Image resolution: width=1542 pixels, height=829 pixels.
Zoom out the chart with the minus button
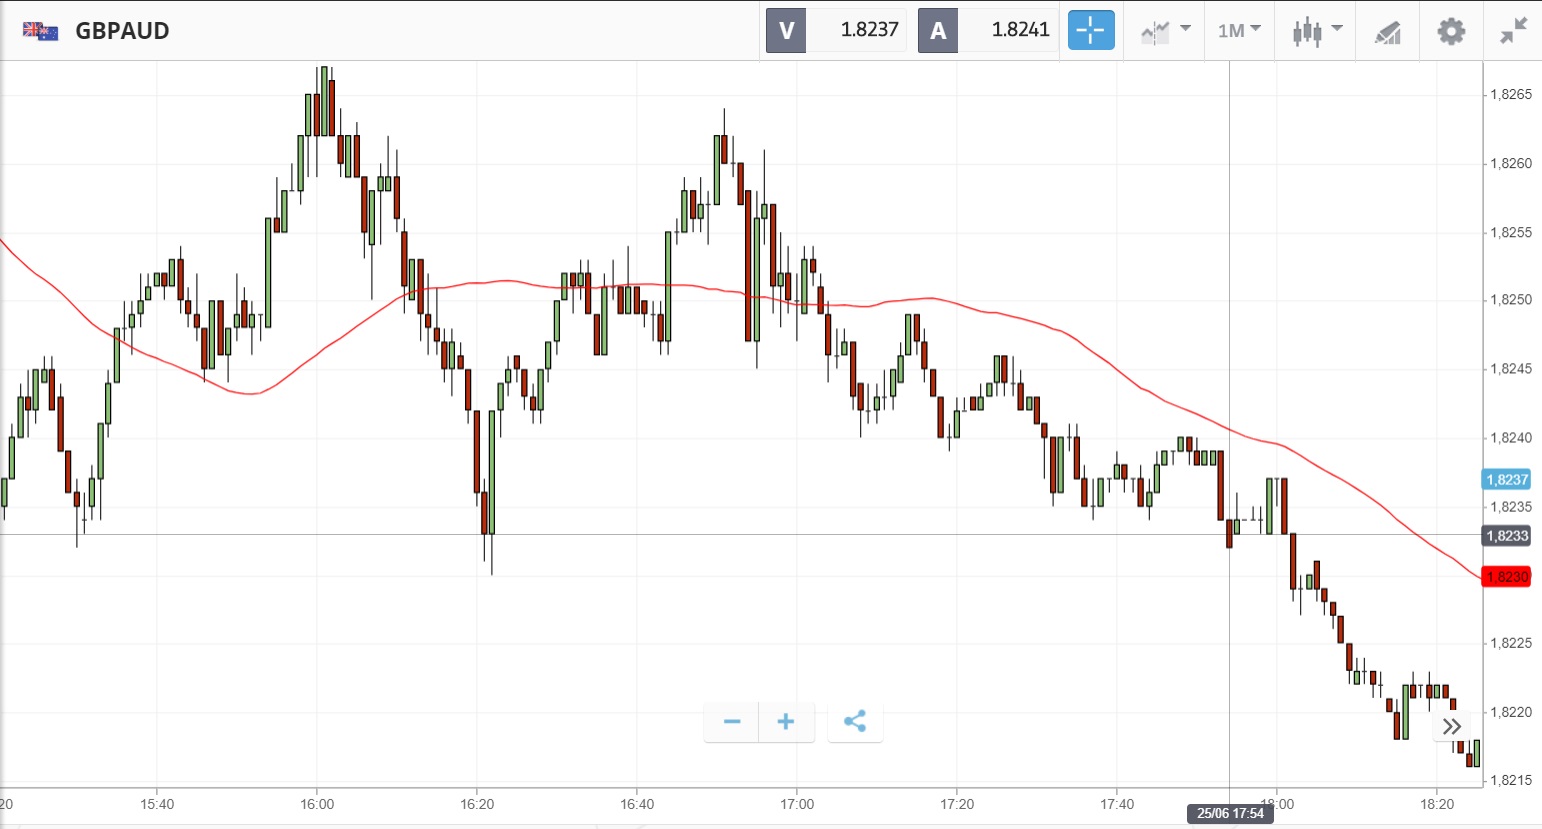(x=732, y=722)
